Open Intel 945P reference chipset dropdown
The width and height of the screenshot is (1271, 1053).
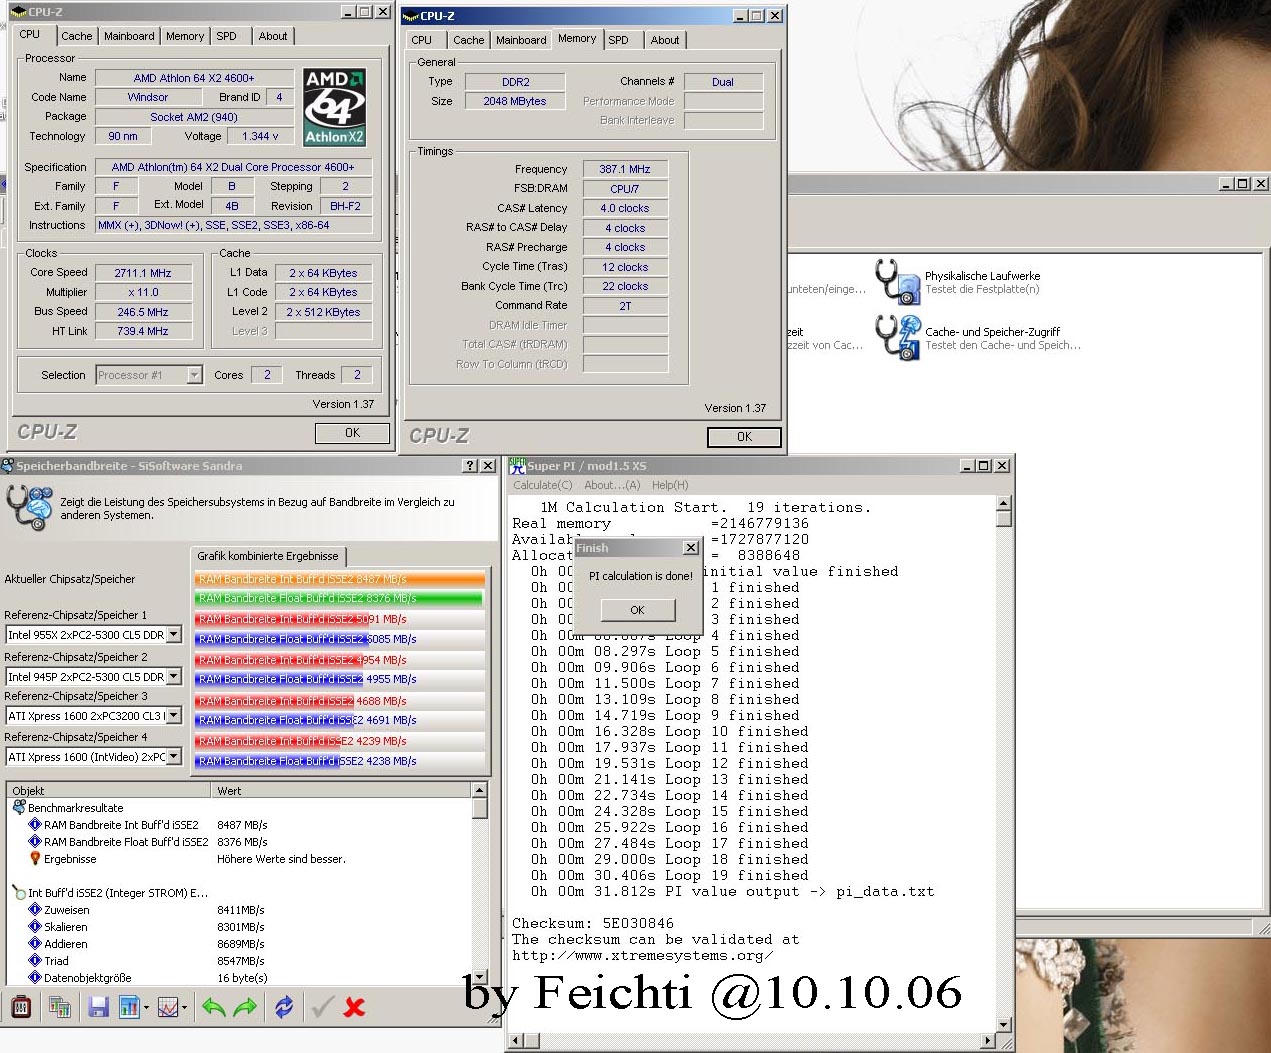[174, 677]
